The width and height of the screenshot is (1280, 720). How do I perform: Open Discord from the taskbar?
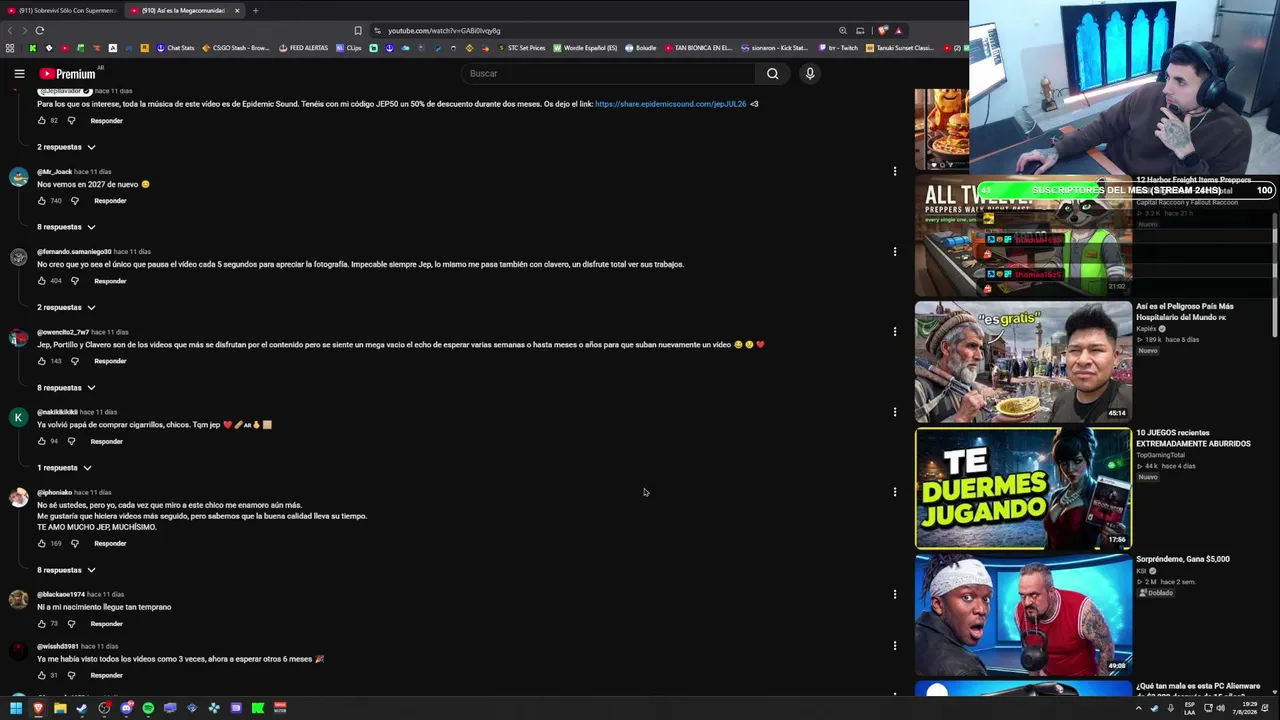tap(126, 708)
